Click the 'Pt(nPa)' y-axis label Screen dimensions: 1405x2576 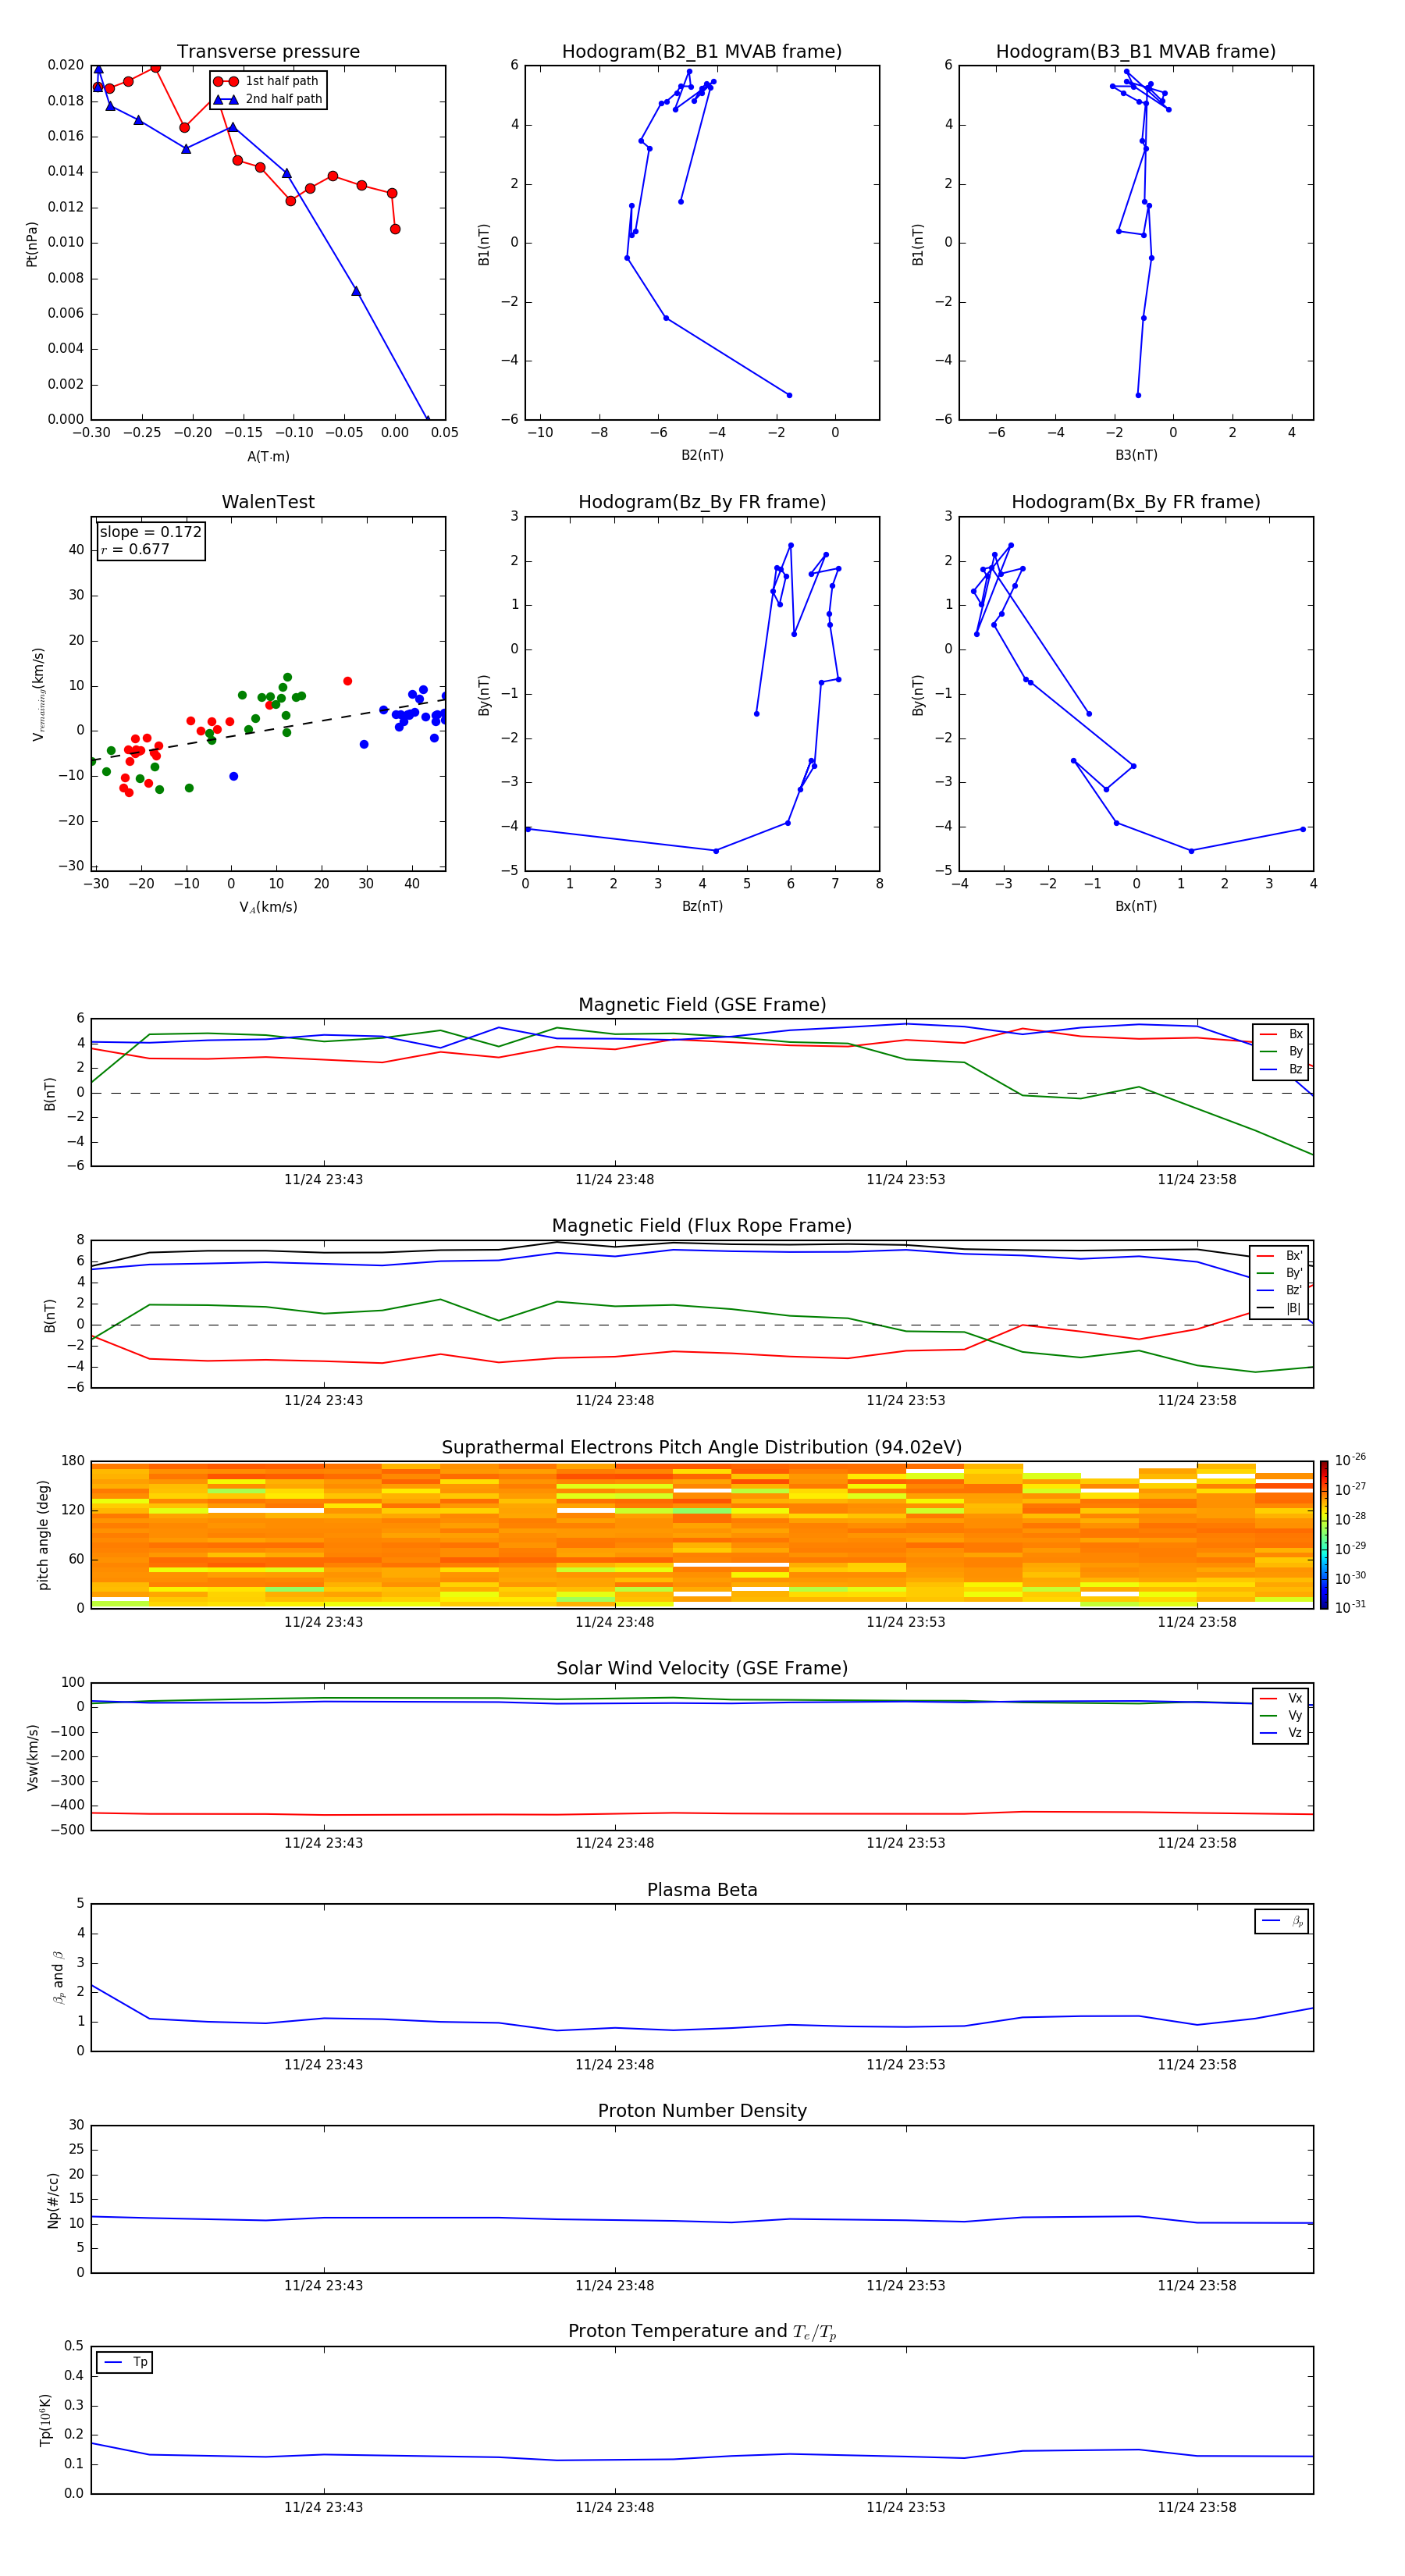32,243
